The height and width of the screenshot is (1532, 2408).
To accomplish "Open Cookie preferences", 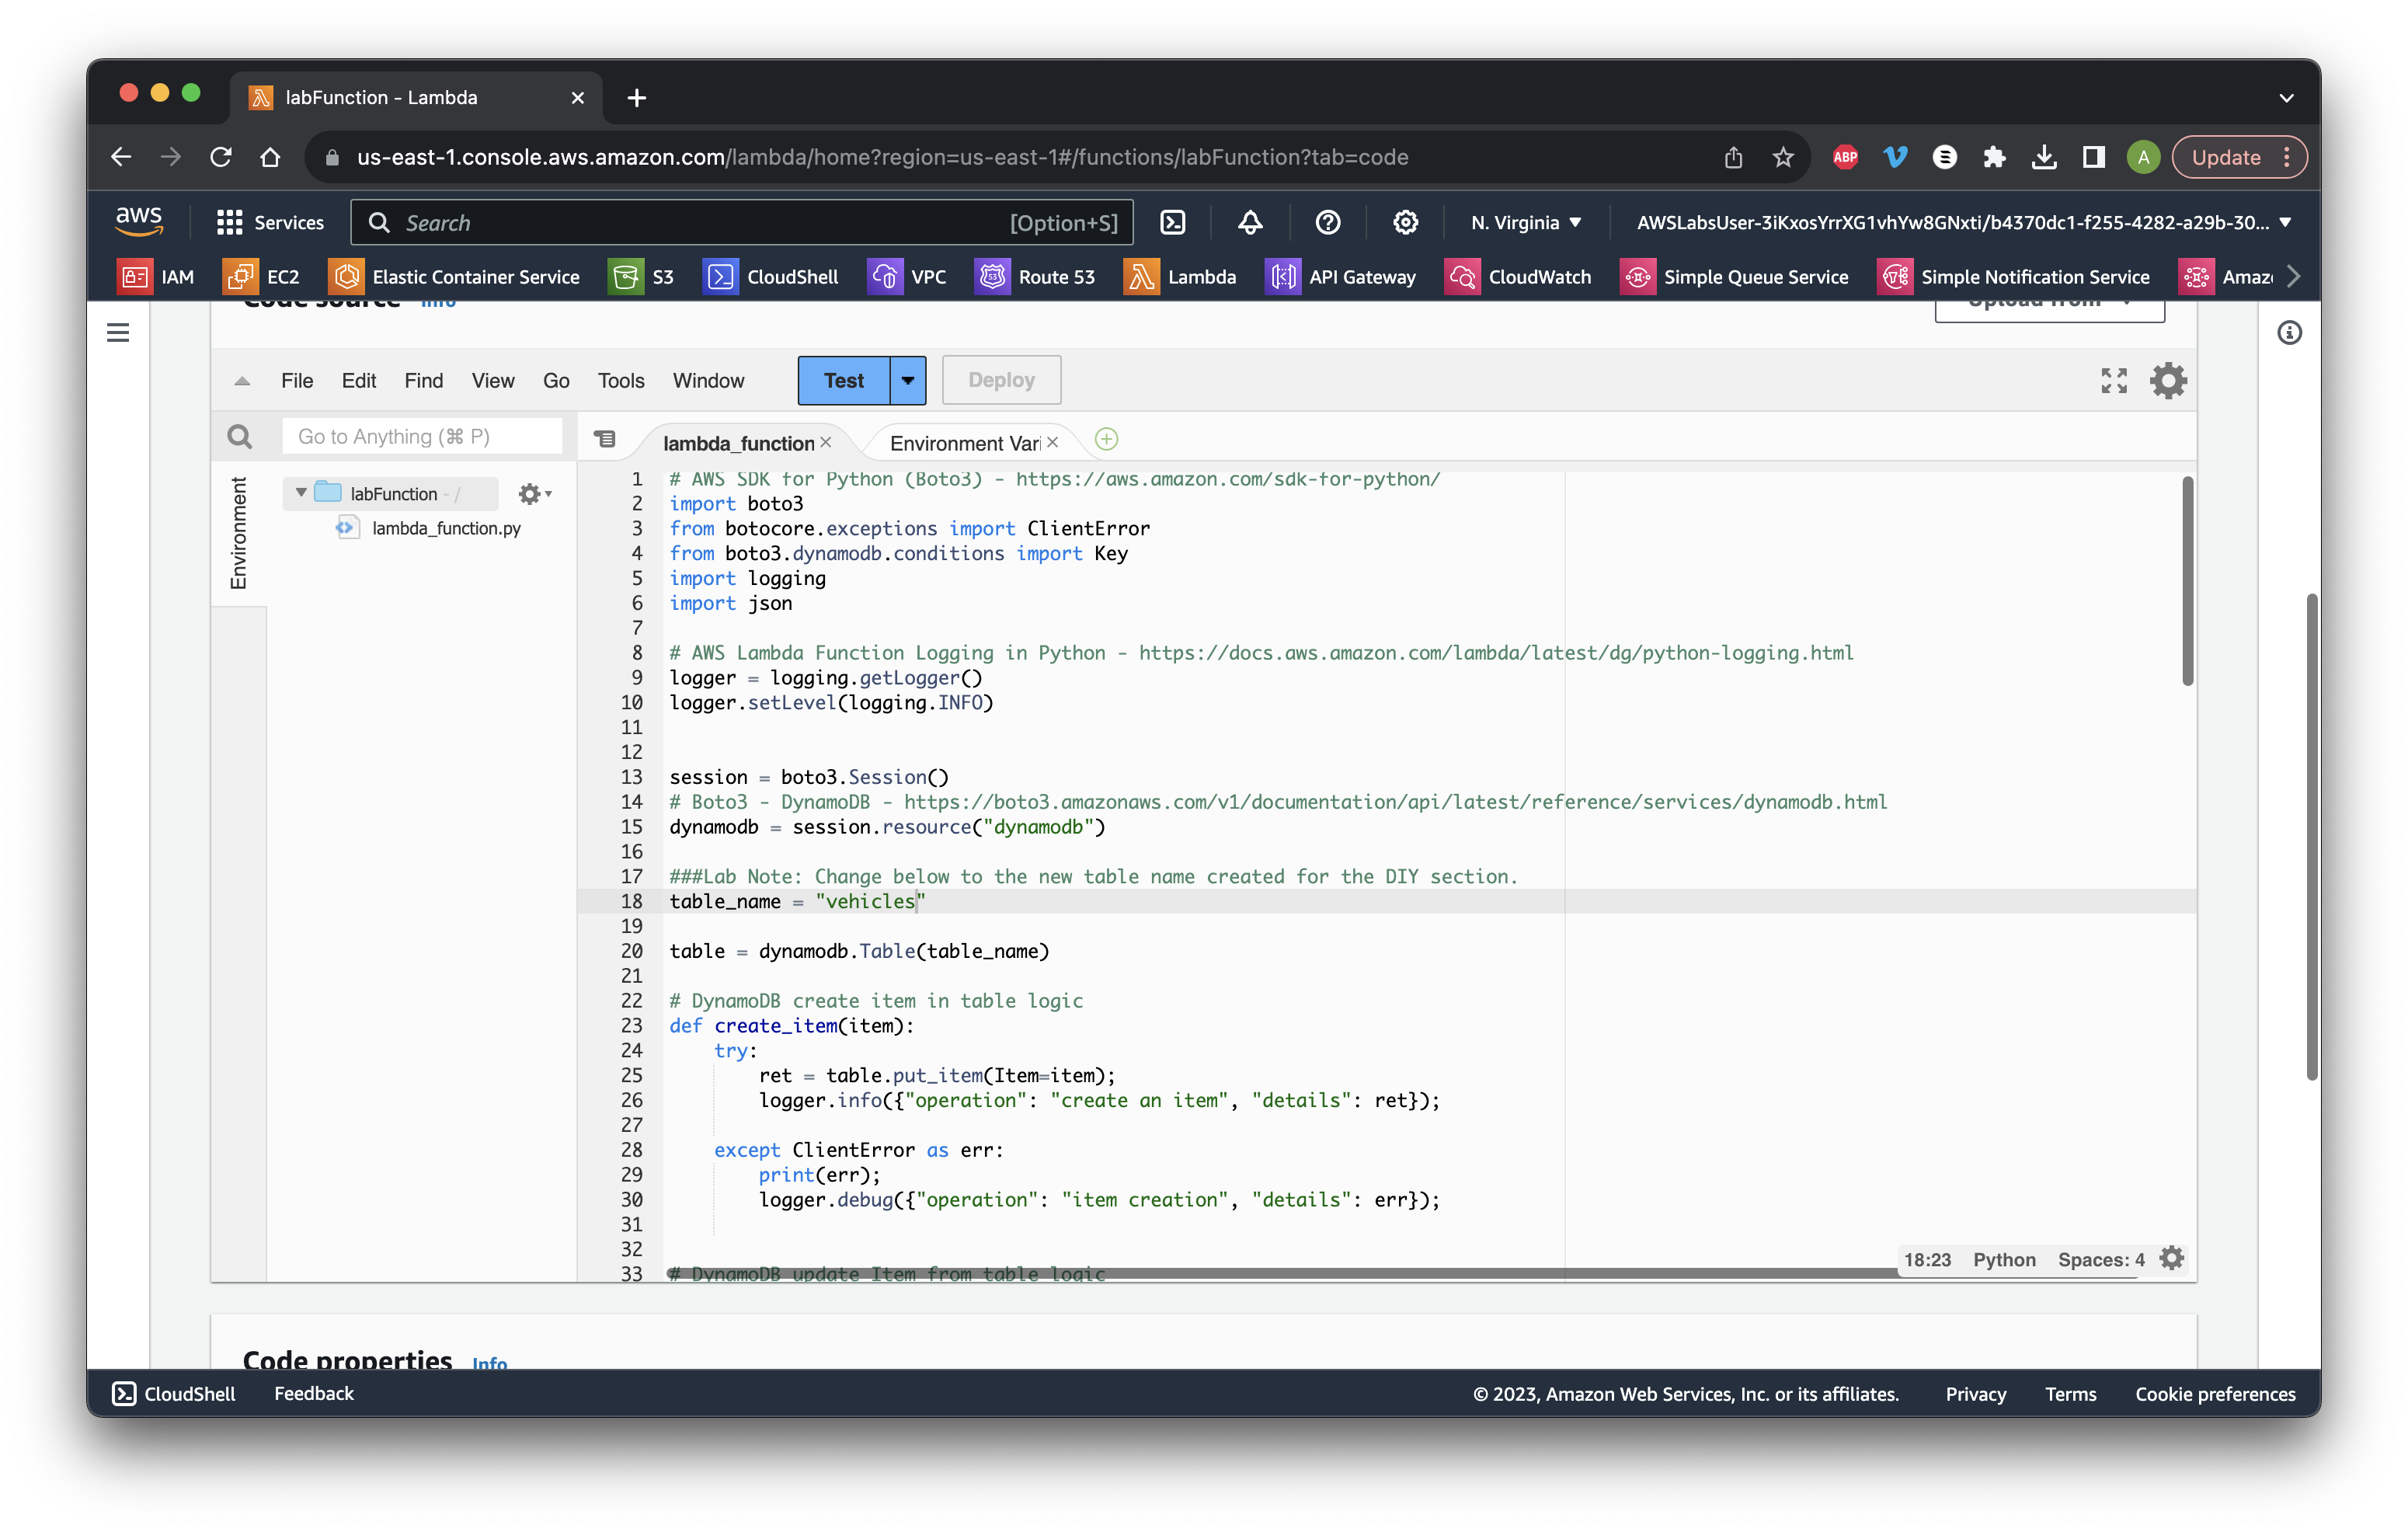I will pyautogui.click(x=2215, y=1394).
